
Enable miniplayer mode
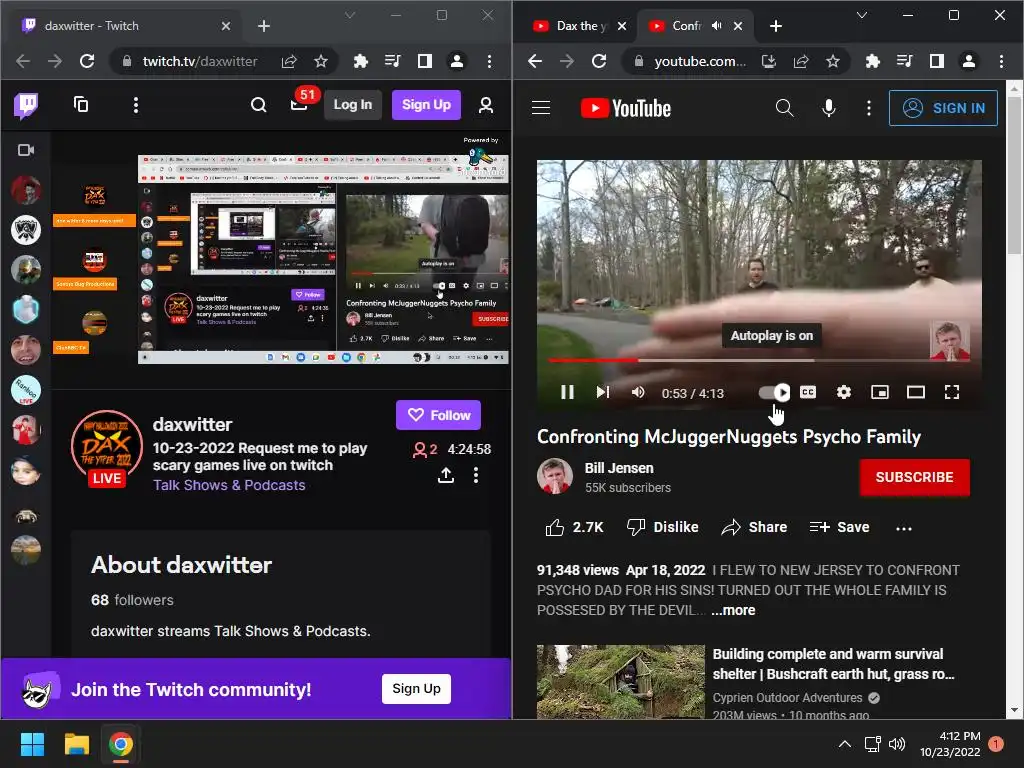tap(880, 392)
